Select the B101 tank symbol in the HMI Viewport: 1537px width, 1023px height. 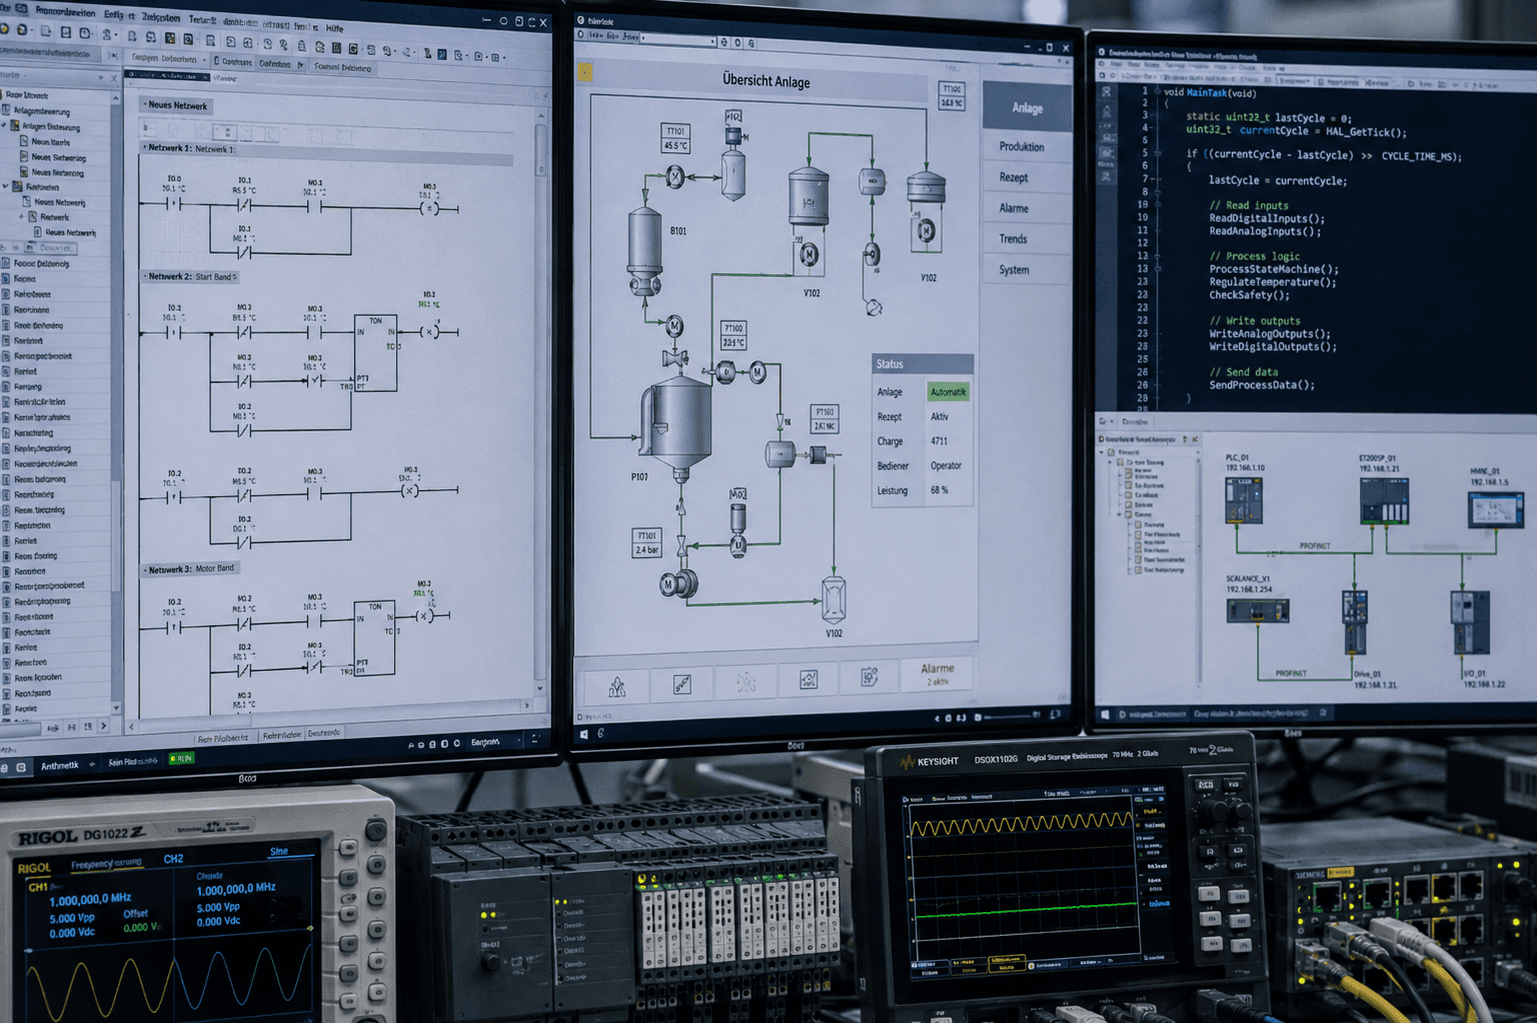click(x=645, y=250)
